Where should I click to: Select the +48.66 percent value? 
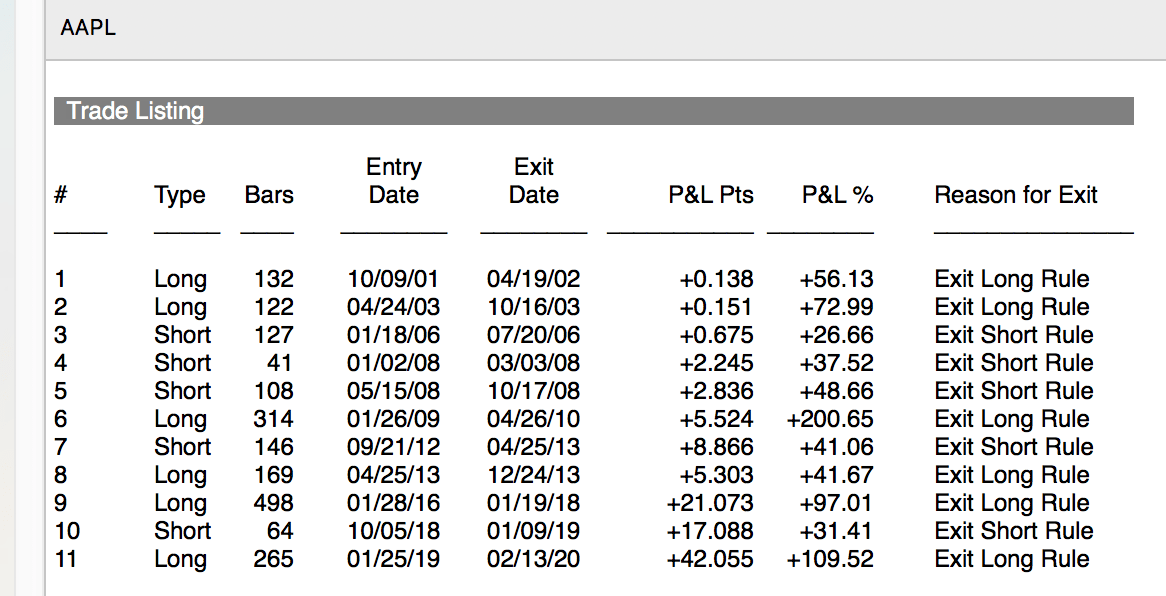[x=836, y=391]
